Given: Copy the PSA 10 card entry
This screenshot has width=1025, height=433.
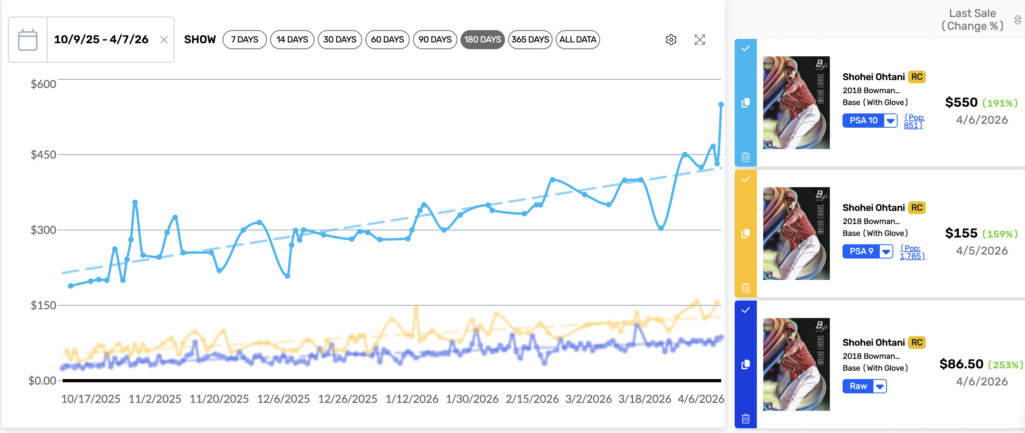Looking at the screenshot, I should pyautogui.click(x=745, y=103).
